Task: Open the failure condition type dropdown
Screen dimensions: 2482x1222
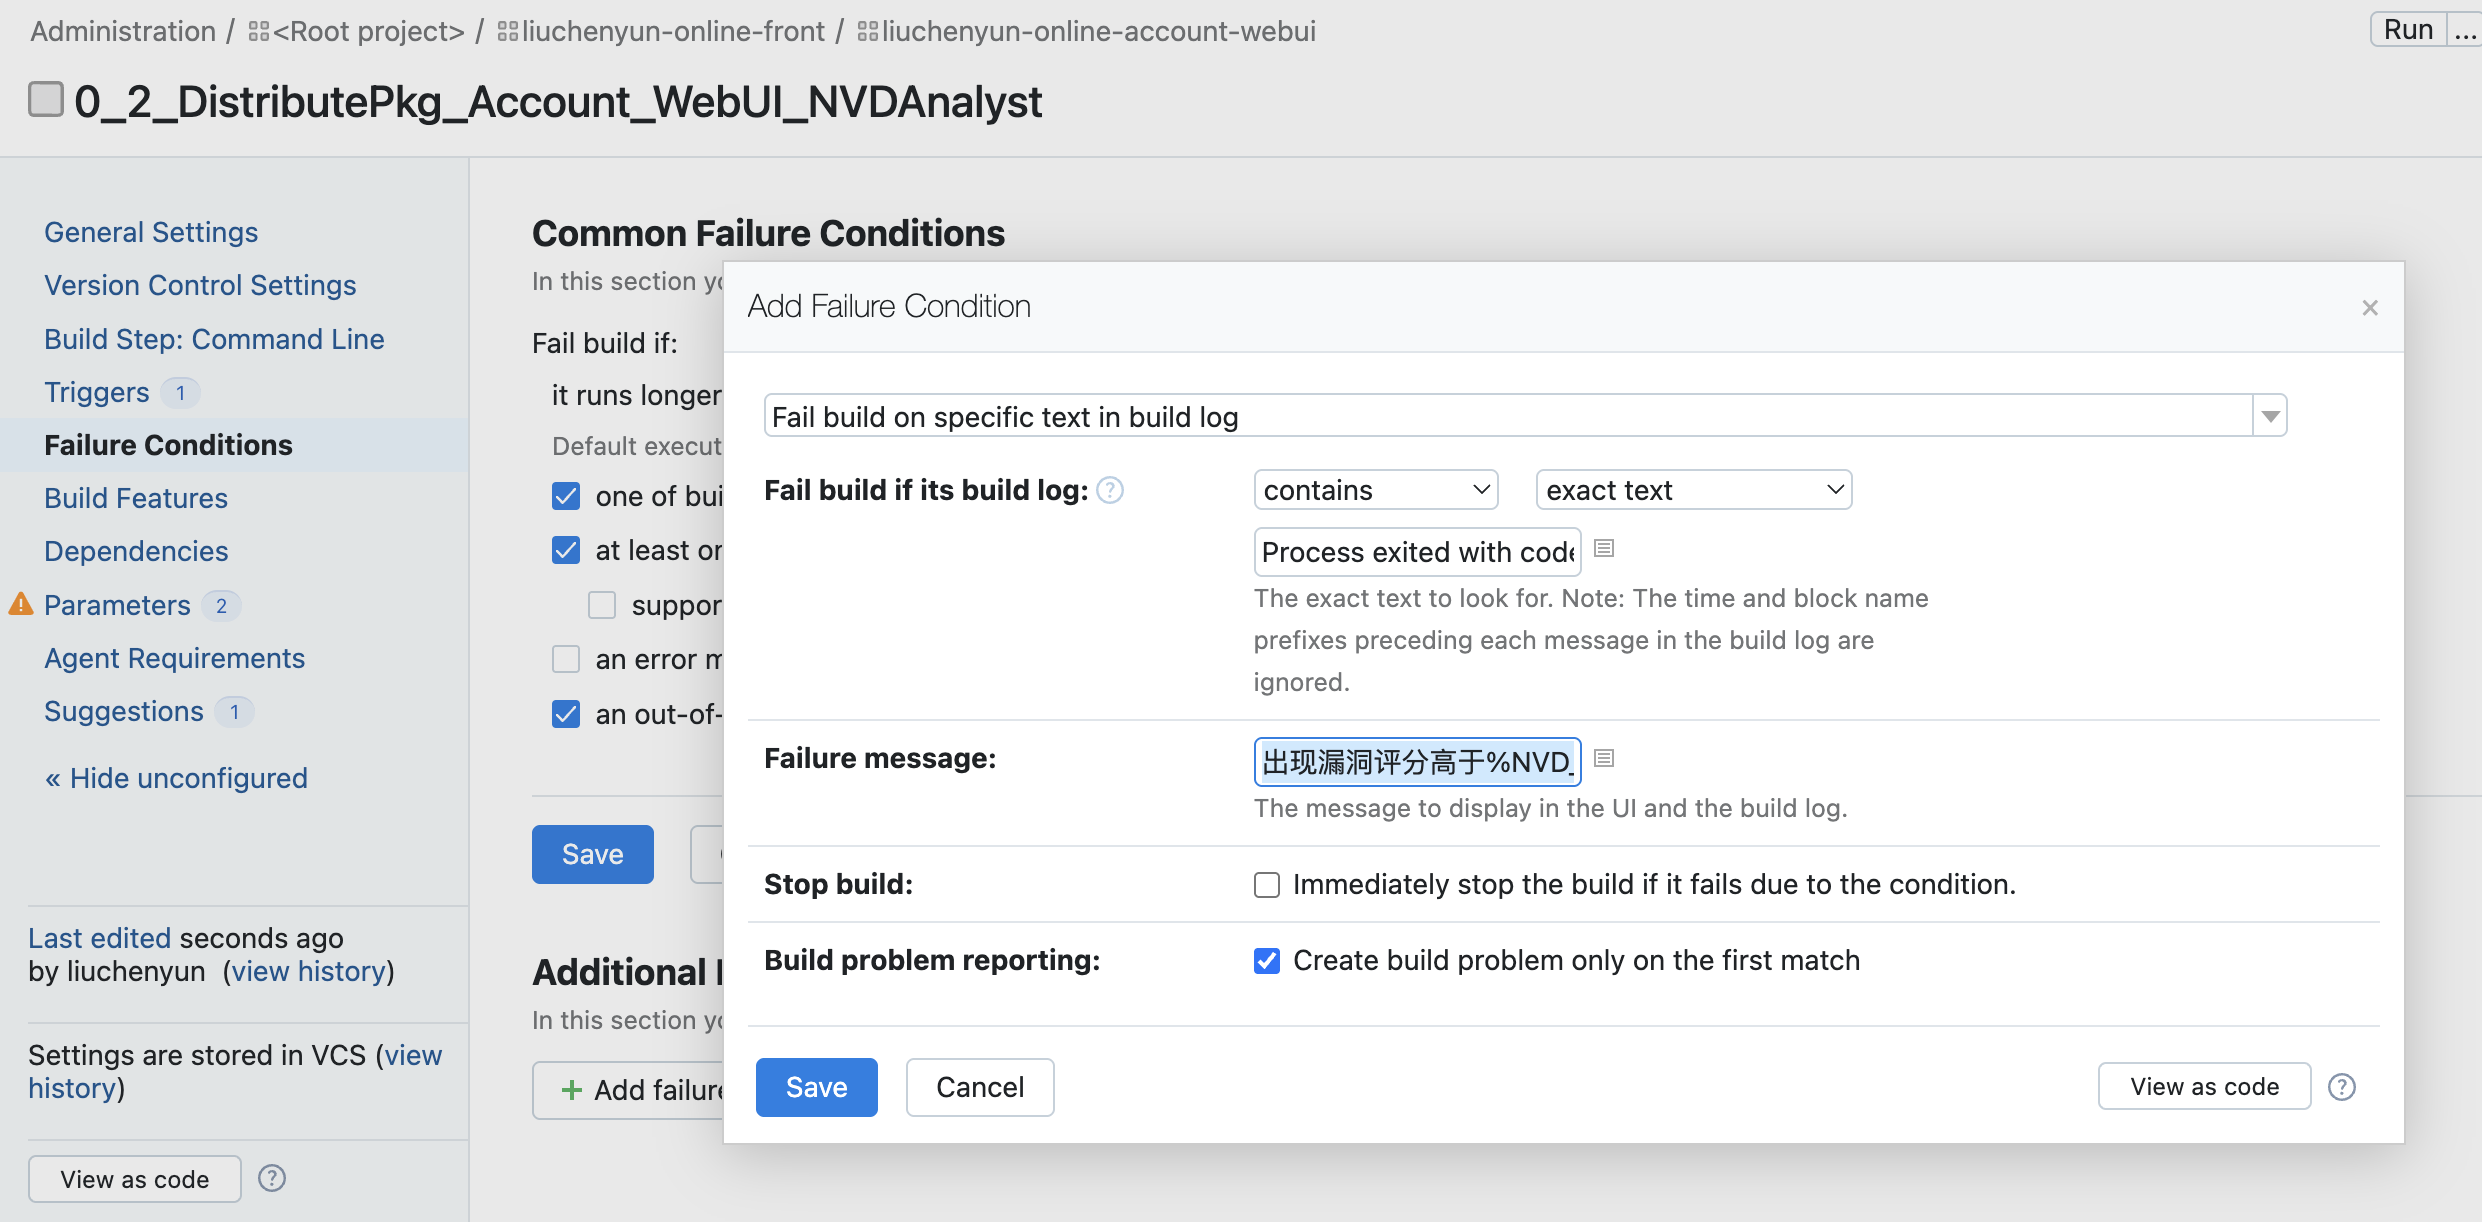Action: click(x=2270, y=416)
